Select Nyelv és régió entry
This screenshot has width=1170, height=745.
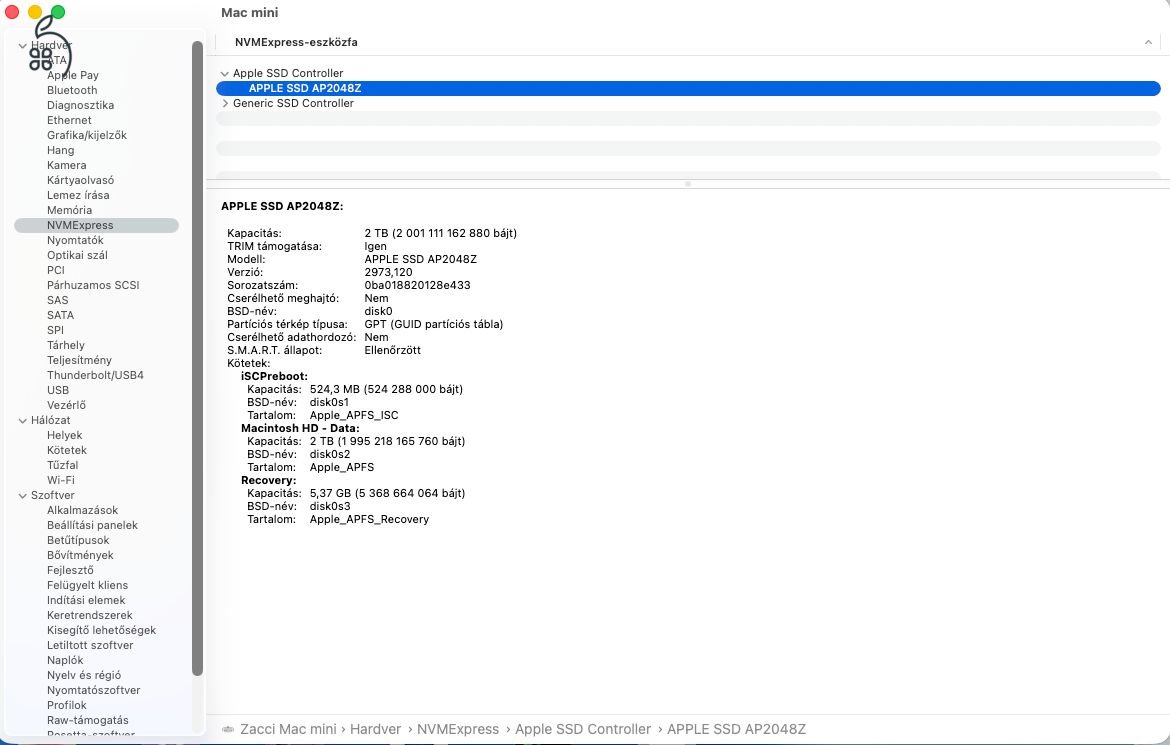click(x=84, y=675)
